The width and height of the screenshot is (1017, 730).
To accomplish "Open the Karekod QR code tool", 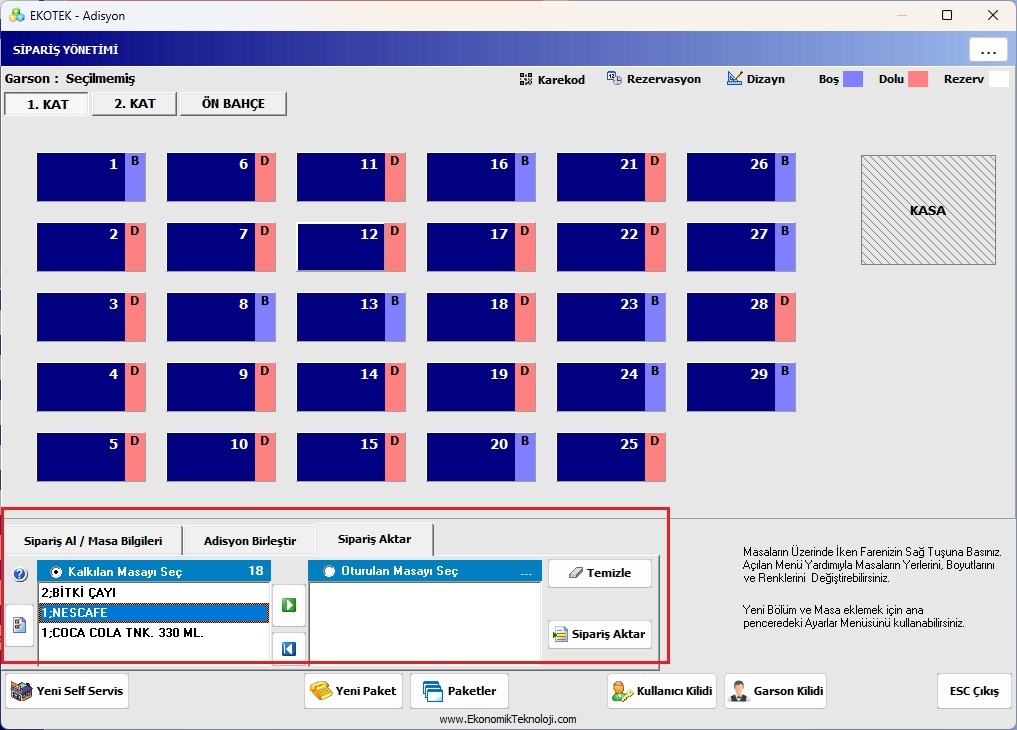I will 552,79.
